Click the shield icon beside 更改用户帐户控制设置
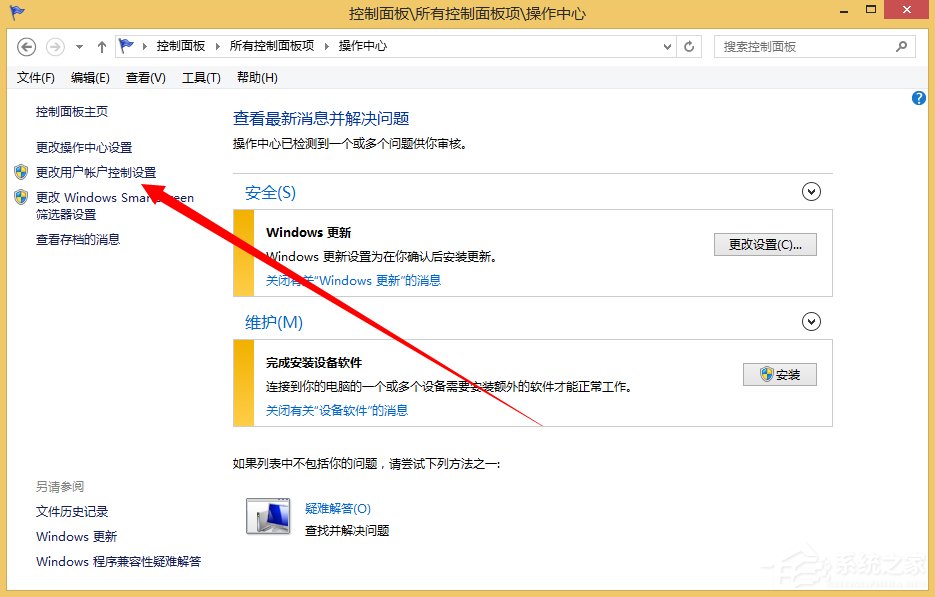Image resolution: width=935 pixels, height=597 pixels. [20, 172]
